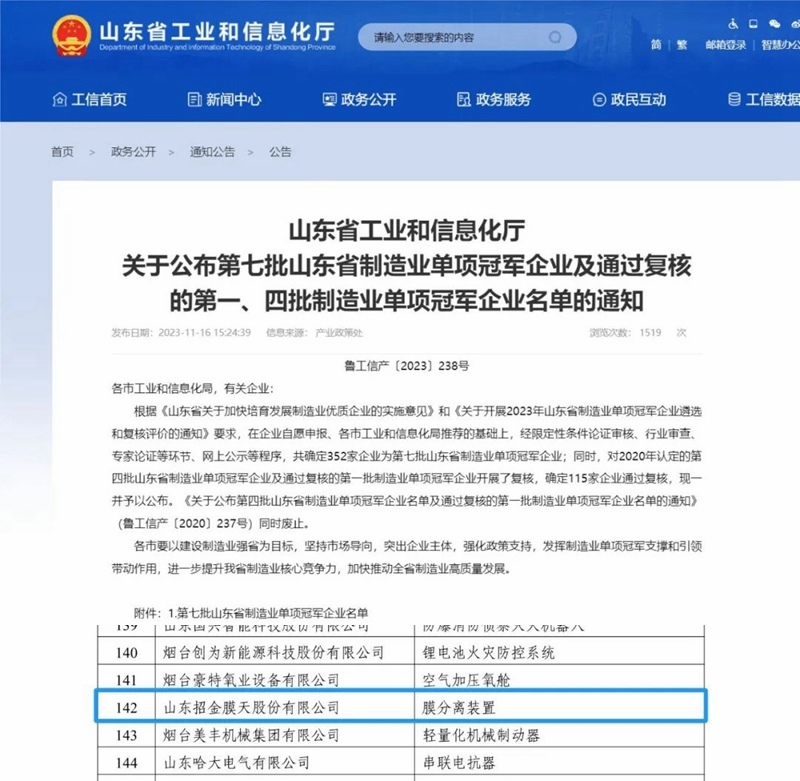Go to 首页 in breadcrumb
800x781 pixels.
62,152
